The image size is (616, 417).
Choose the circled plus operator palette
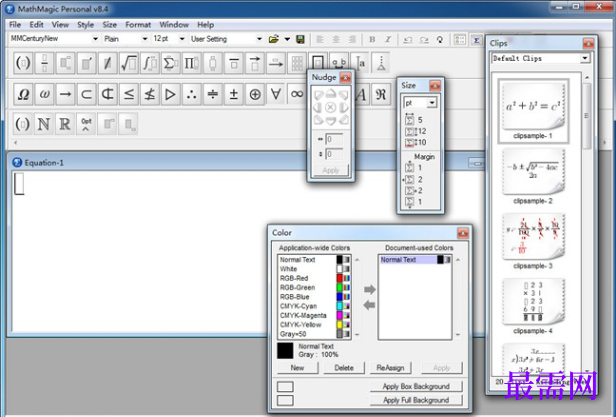pyautogui.click(x=255, y=94)
